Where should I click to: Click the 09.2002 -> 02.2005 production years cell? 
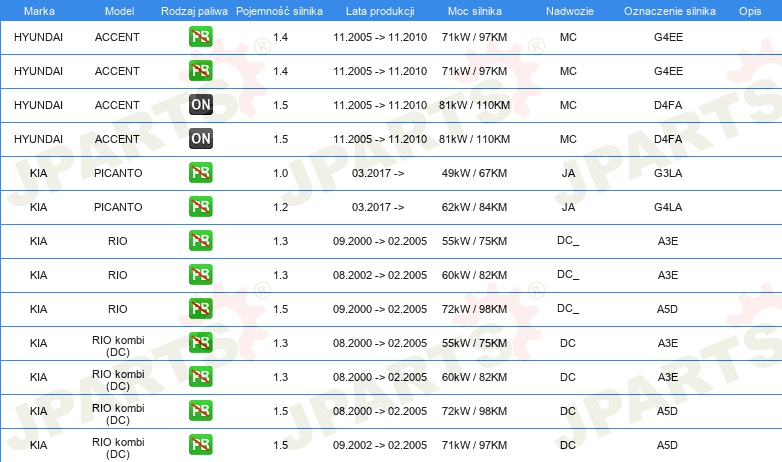coord(380,445)
